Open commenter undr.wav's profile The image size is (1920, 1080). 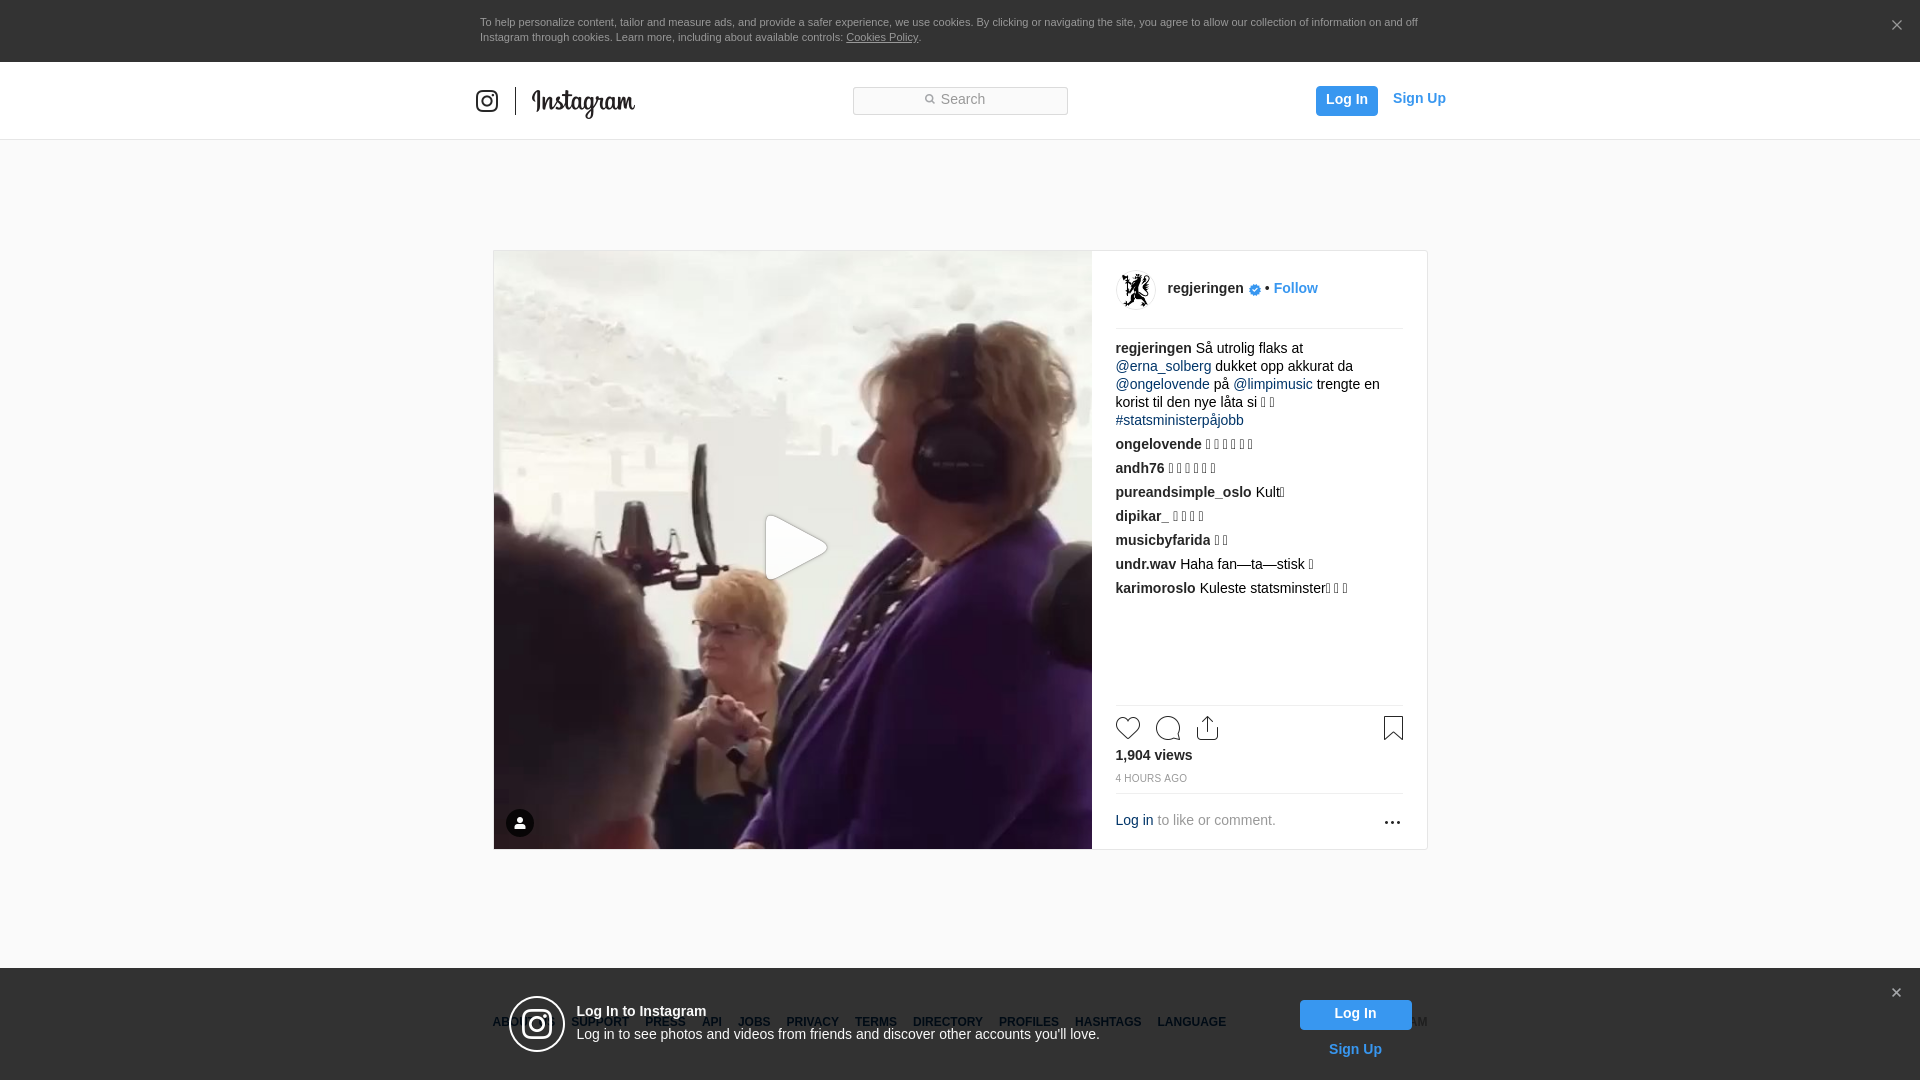coord(1145,564)
